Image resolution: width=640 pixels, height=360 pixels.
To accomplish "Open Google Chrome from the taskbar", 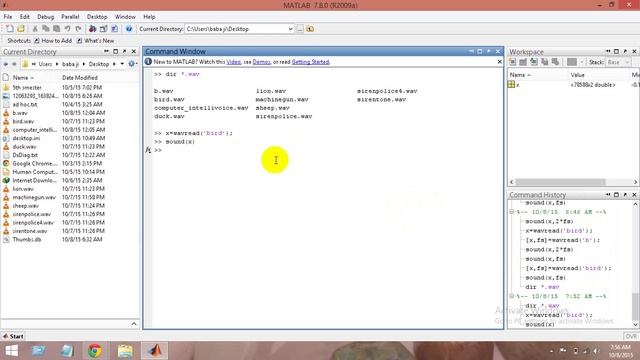I will point(95,351).
